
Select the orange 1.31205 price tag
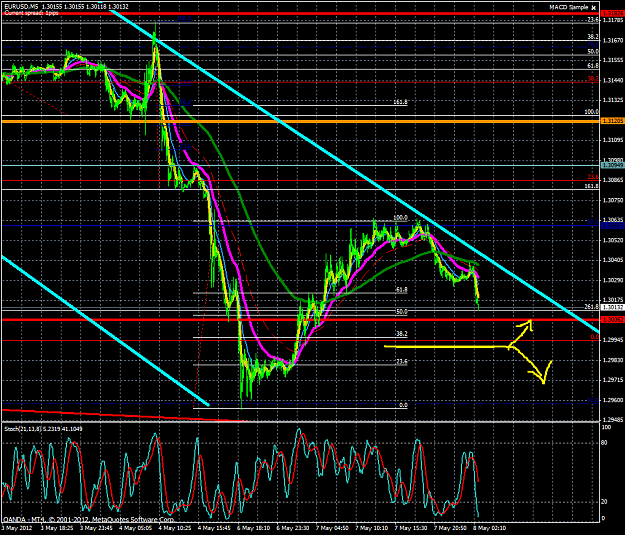[x=612, y=121]
